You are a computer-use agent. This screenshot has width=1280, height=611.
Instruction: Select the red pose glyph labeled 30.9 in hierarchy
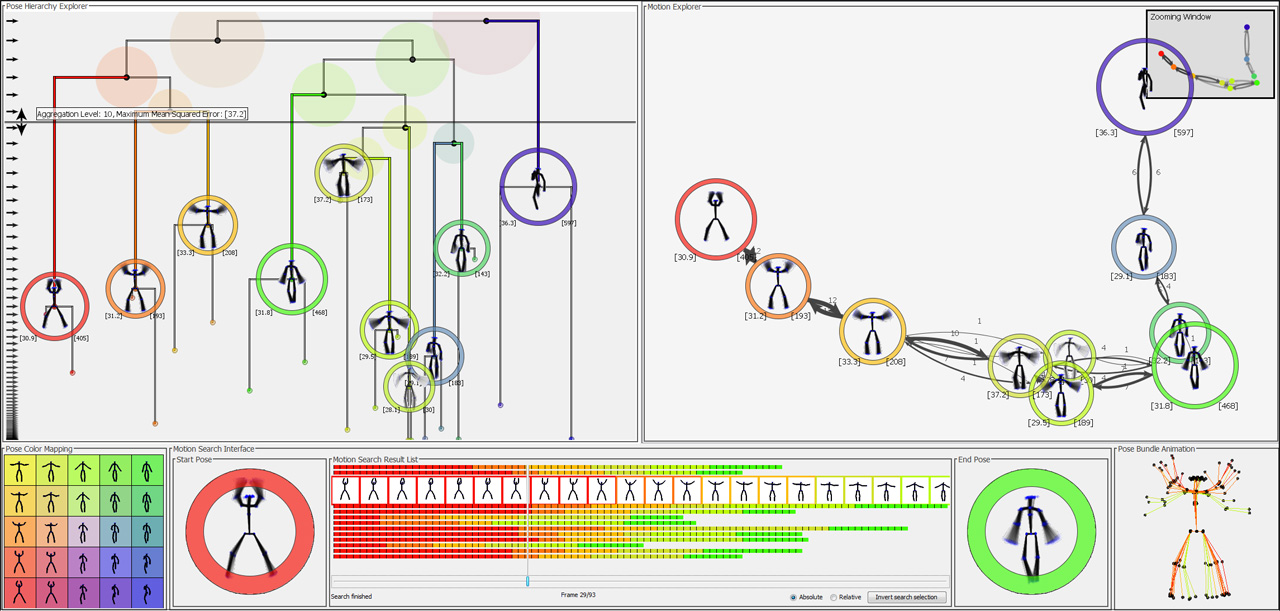click(x=55, y=306)
